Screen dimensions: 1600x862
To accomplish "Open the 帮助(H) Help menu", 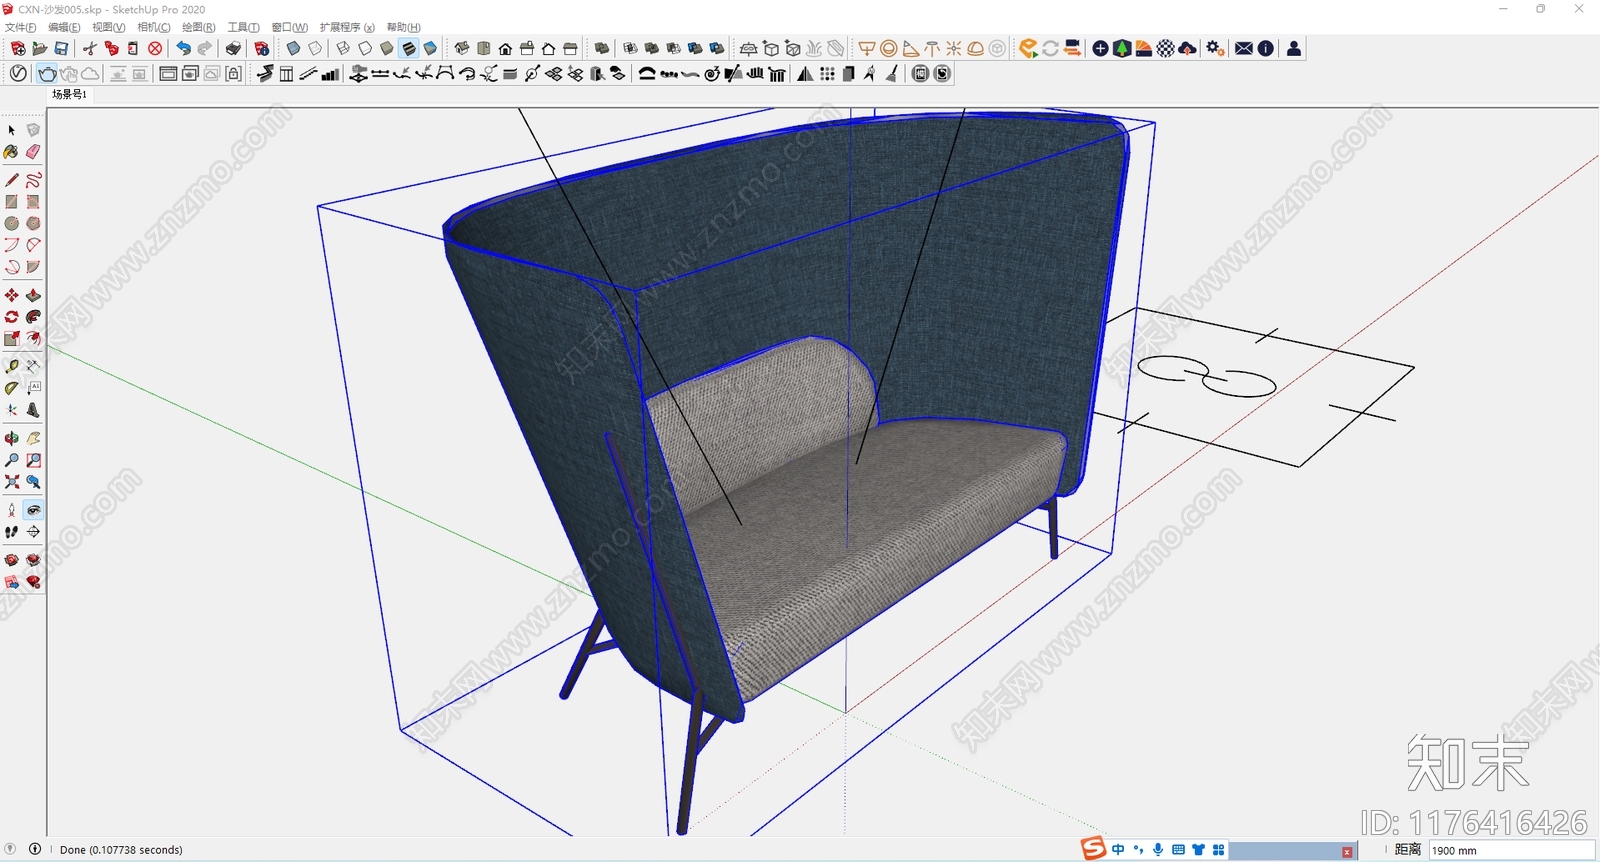I will (x=403, y=27).
